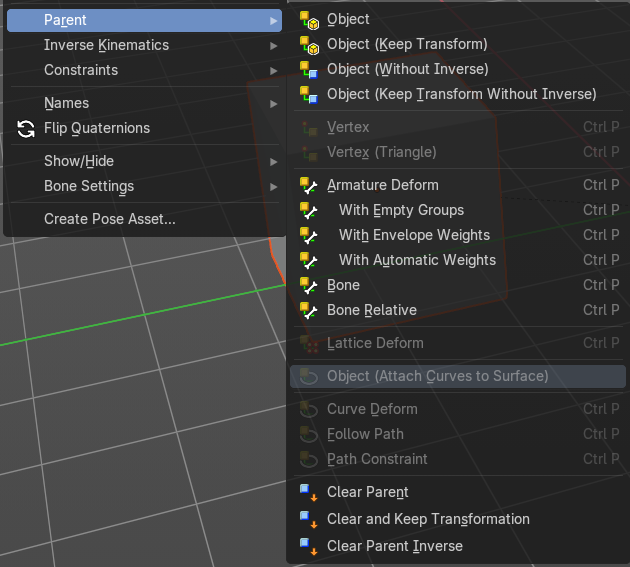Select Object (Keep Transform Without Inverse)

click(458, 94)
